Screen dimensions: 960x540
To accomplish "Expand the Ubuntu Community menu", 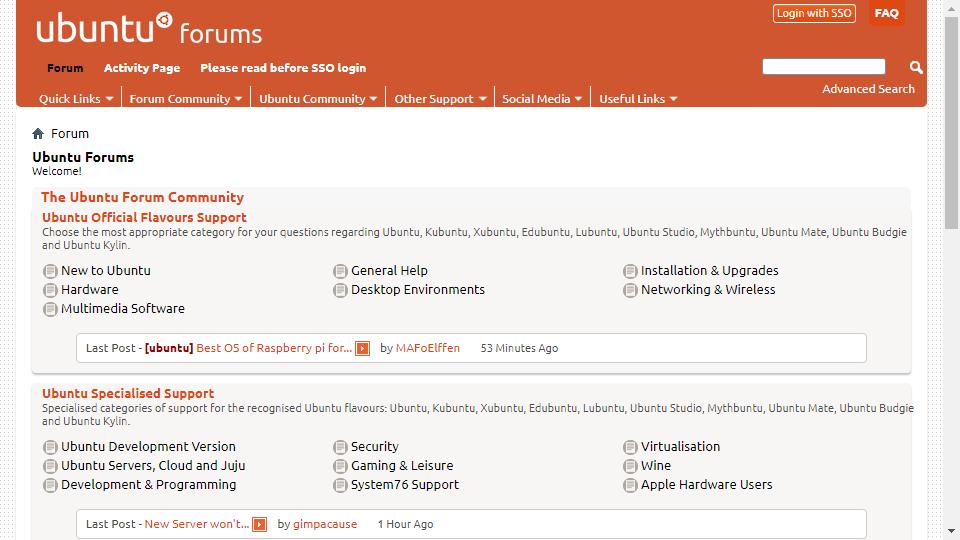I will 318,99.
